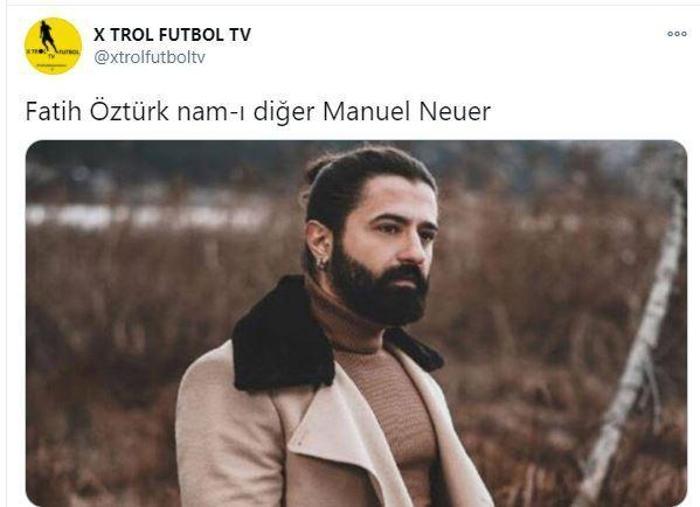Image resolution: width=700 pixels, height=507 pixels.
Task: Click the player silhouette in the yellow logo
Action: click(47, 37)
